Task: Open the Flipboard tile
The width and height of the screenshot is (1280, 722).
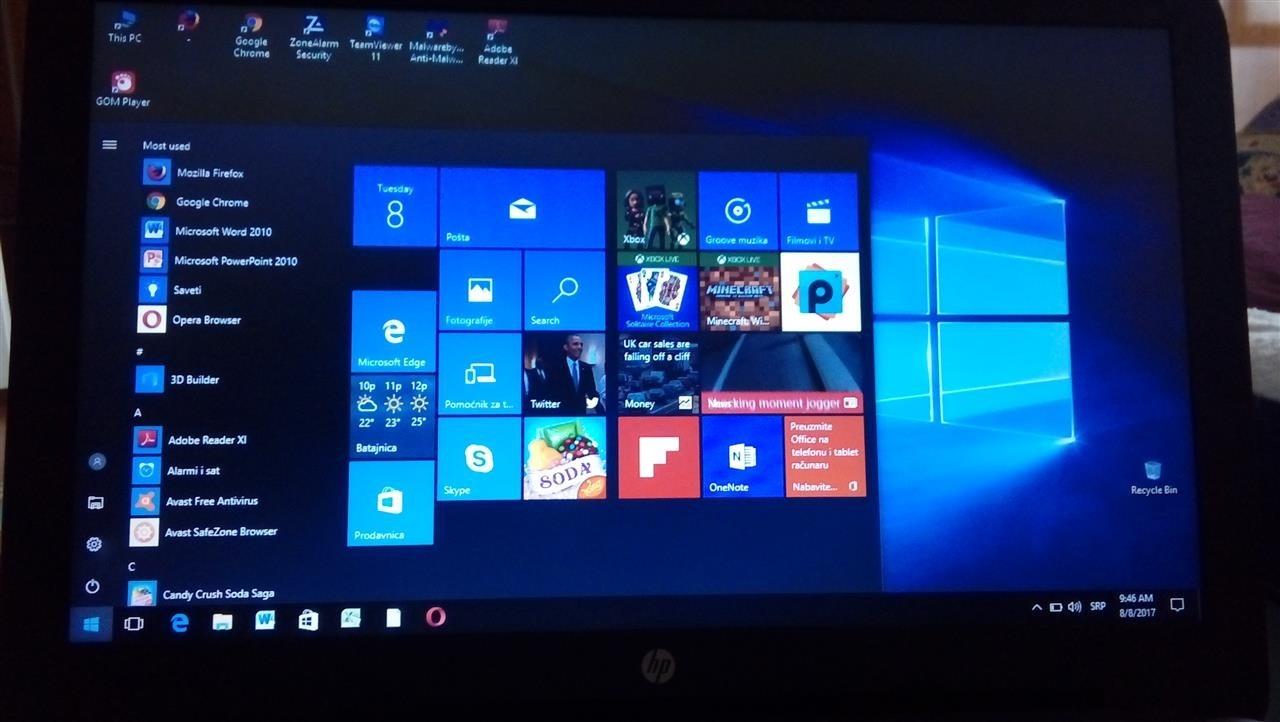Action: click(658, 457)
